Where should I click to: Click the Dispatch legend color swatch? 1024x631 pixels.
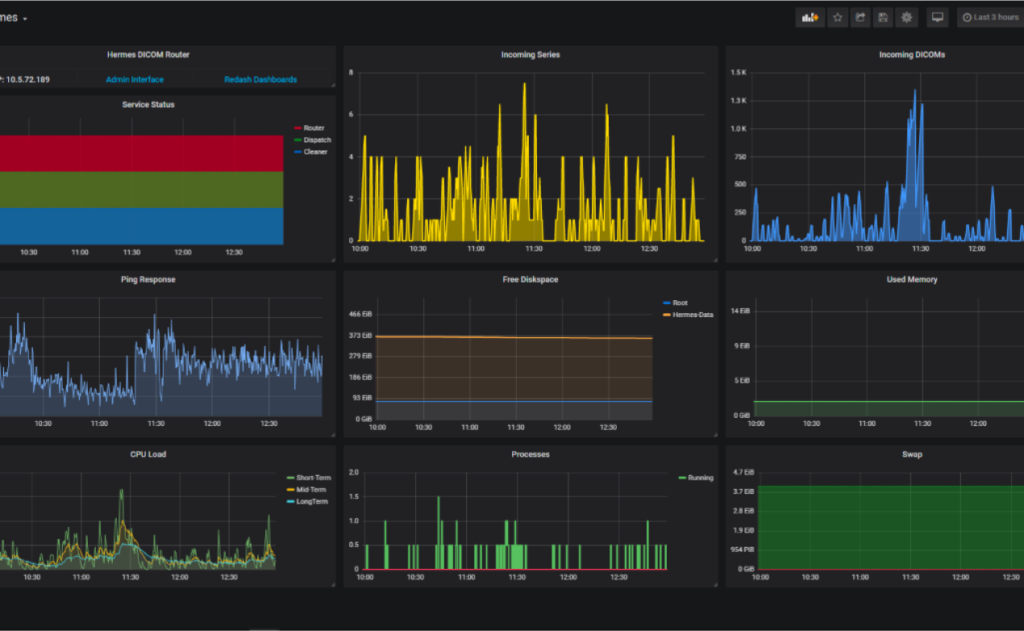[298, 140]
